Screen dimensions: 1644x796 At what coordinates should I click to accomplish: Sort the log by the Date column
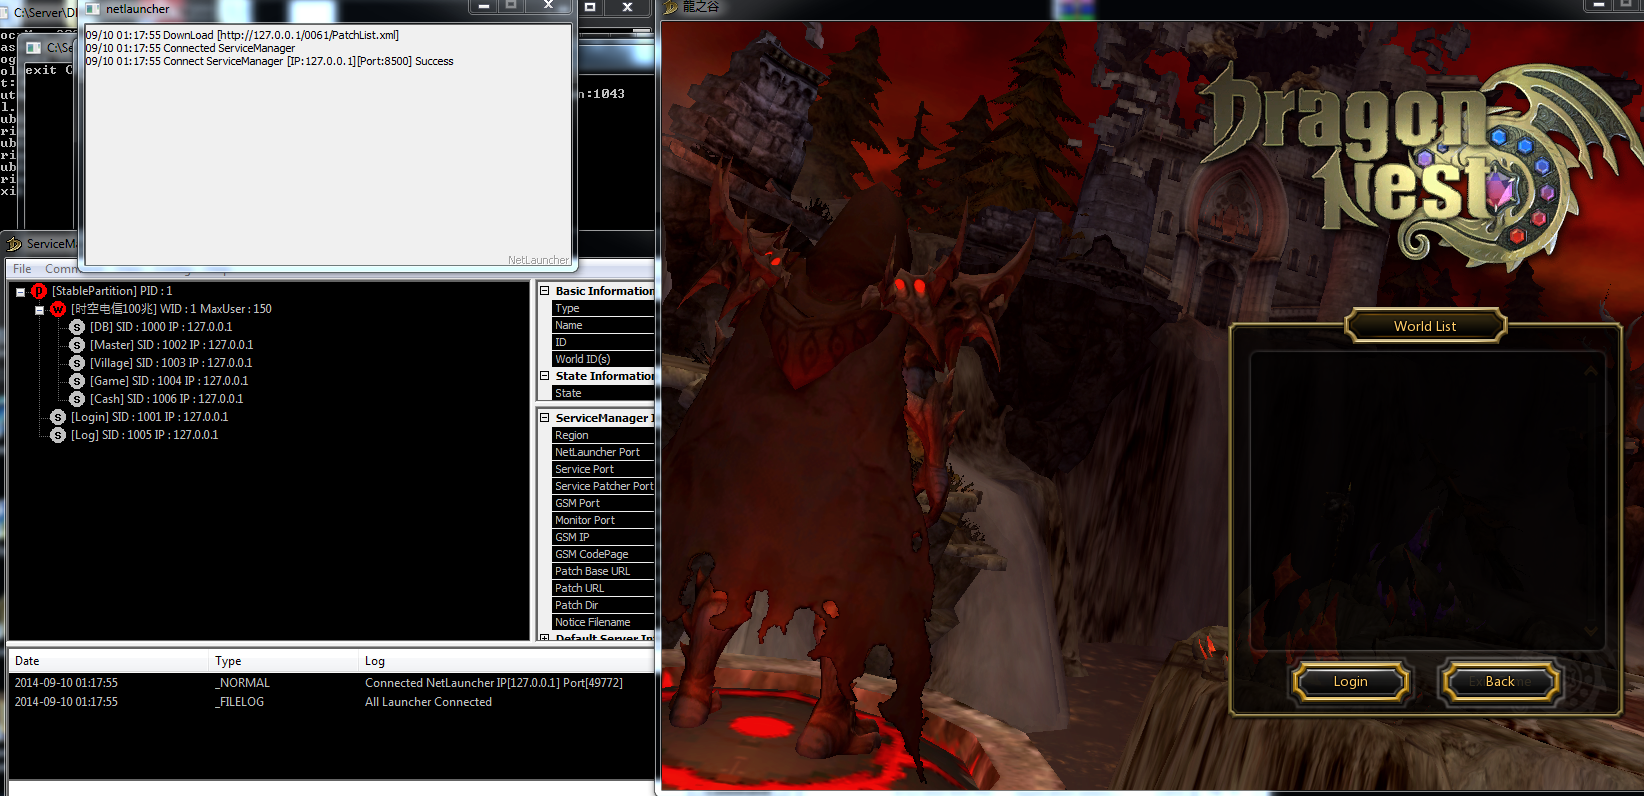(x=109, y=661)
